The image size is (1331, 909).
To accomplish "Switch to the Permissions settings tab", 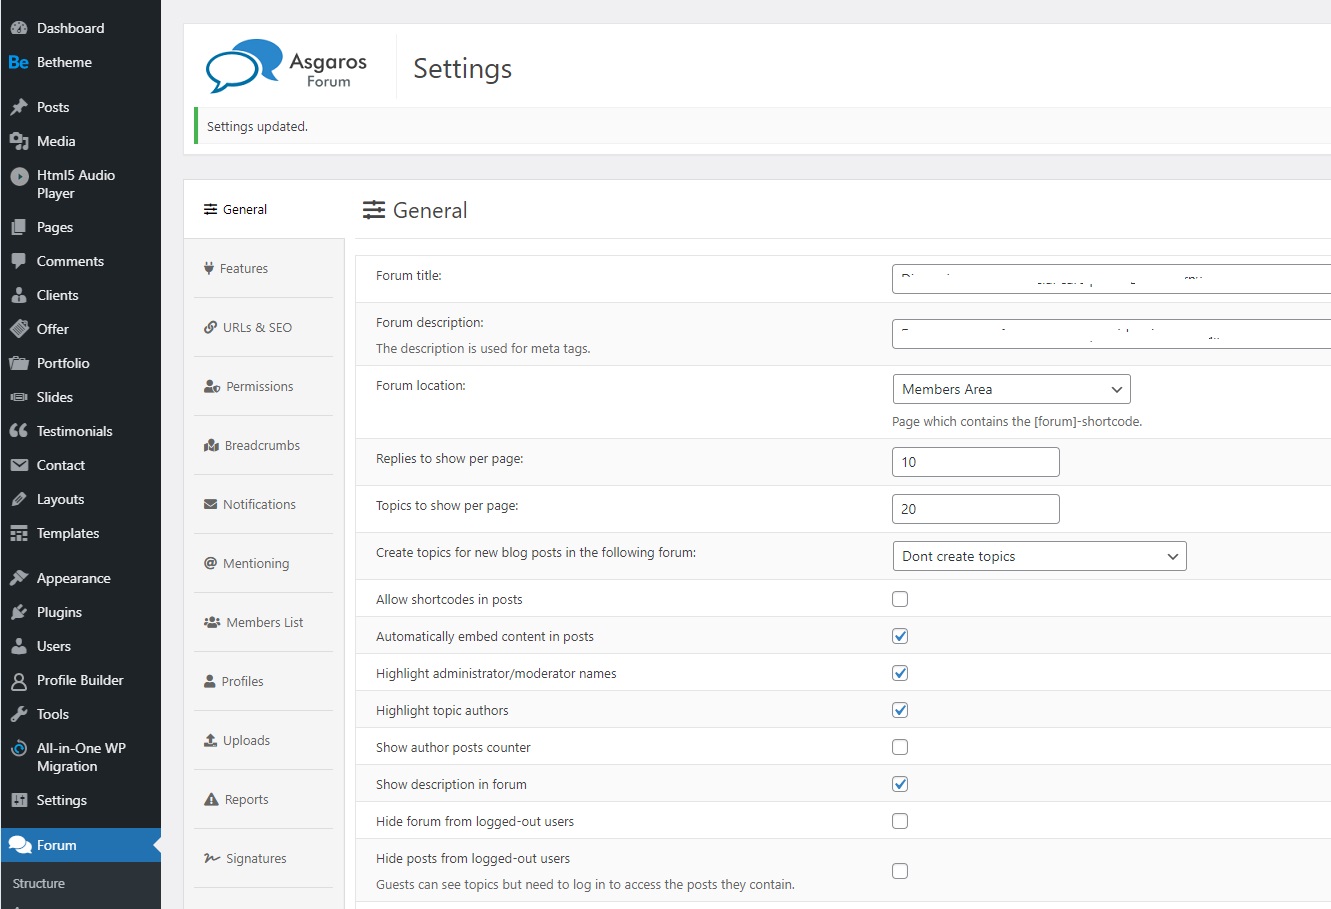I will click(259, 387).
